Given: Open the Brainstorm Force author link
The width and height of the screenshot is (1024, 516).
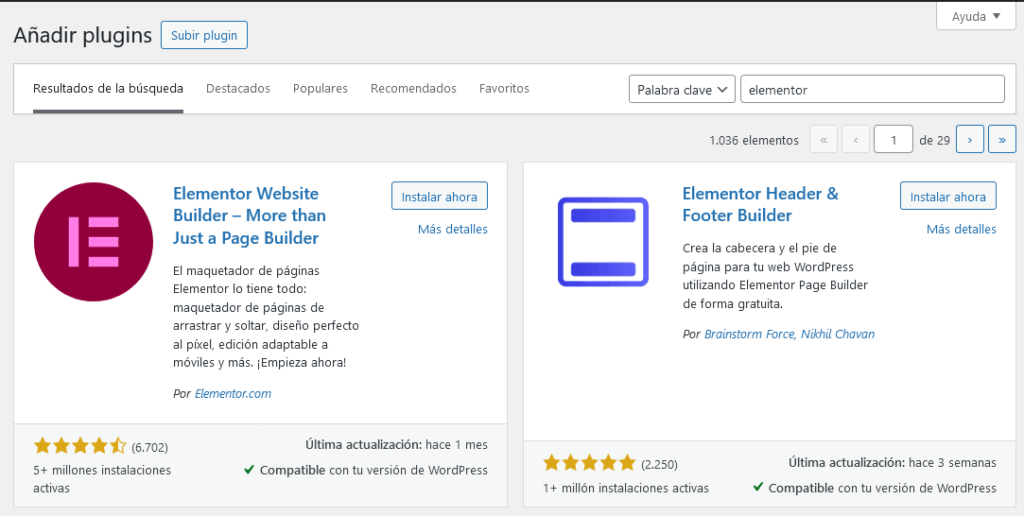Looking at the screenshot, I should [x=749, y=334].
